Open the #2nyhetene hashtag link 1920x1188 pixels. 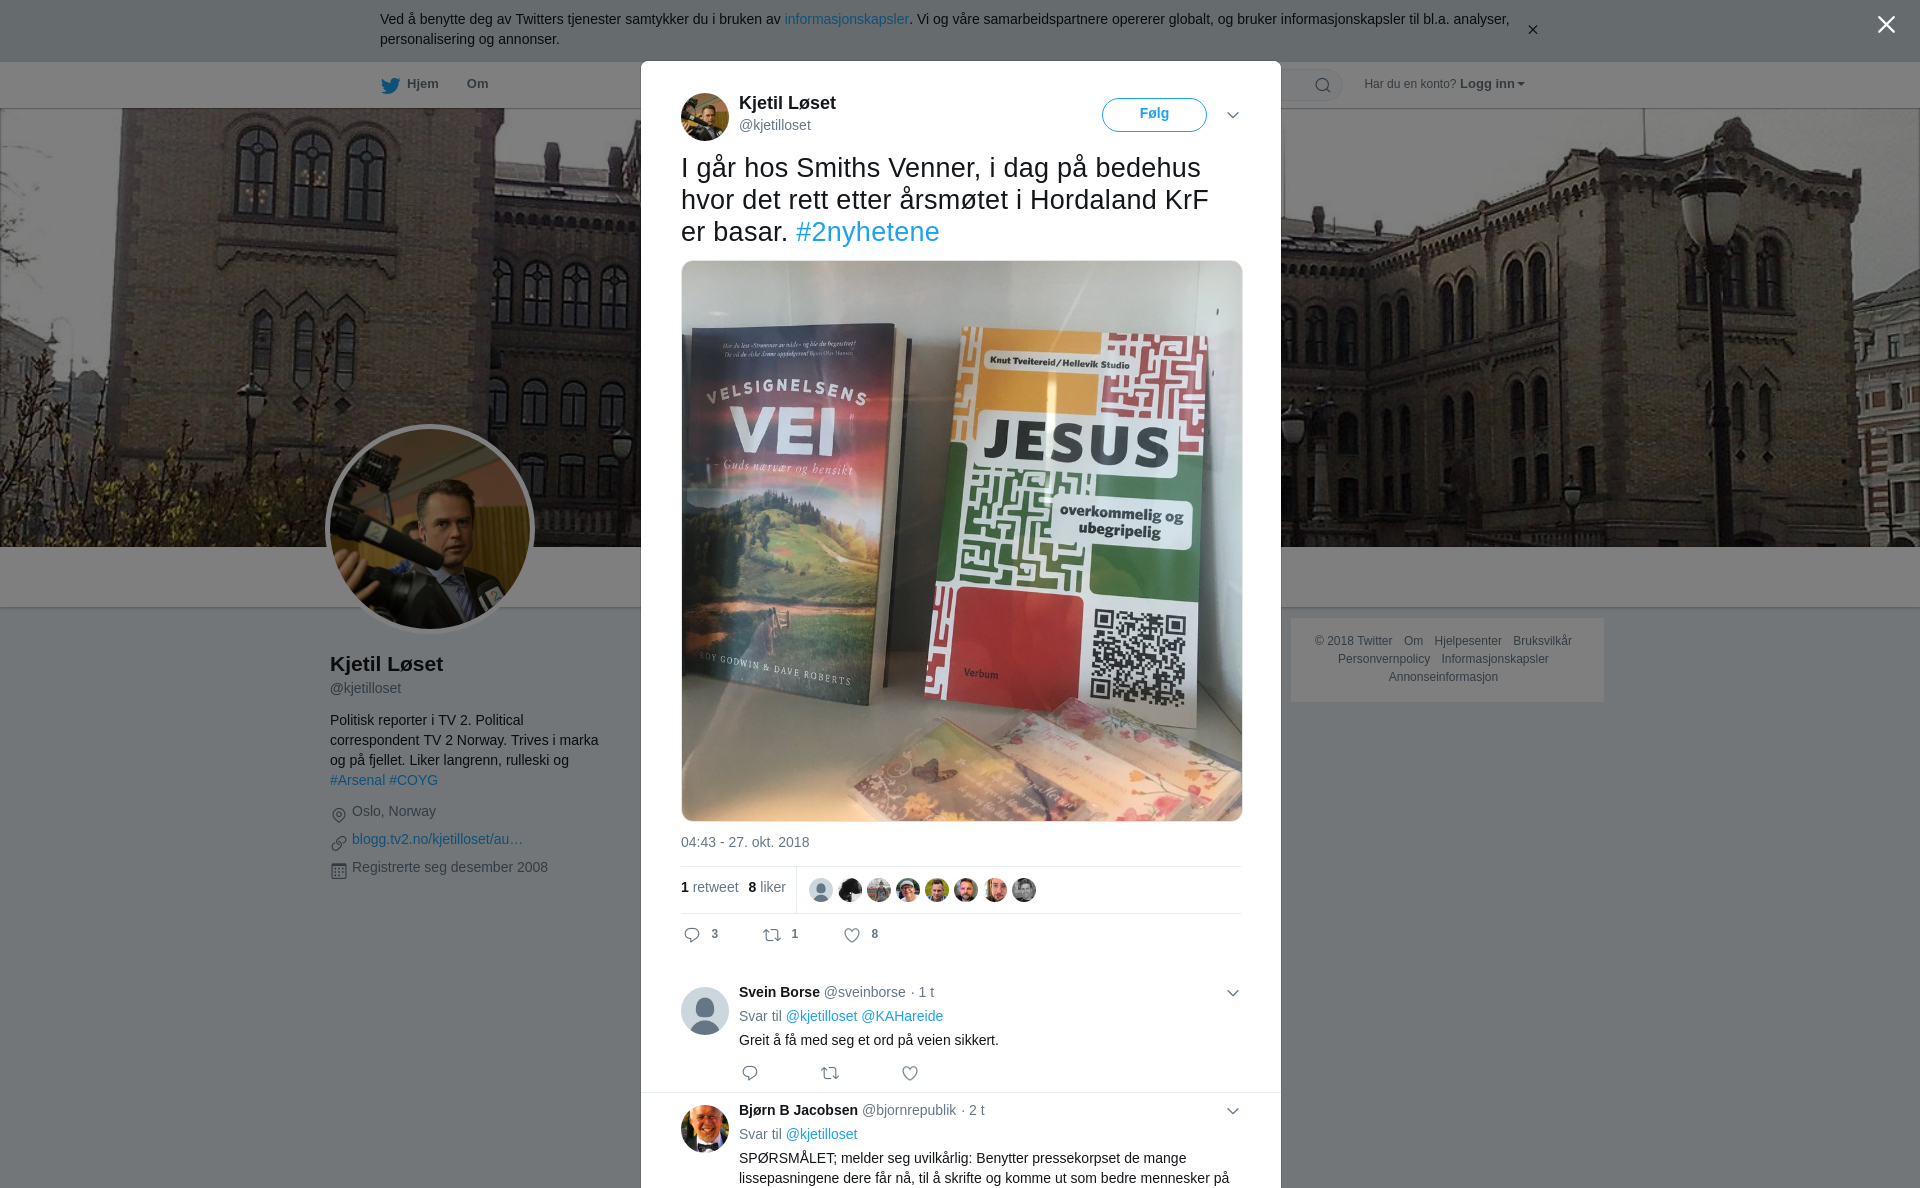pos(867,232)
